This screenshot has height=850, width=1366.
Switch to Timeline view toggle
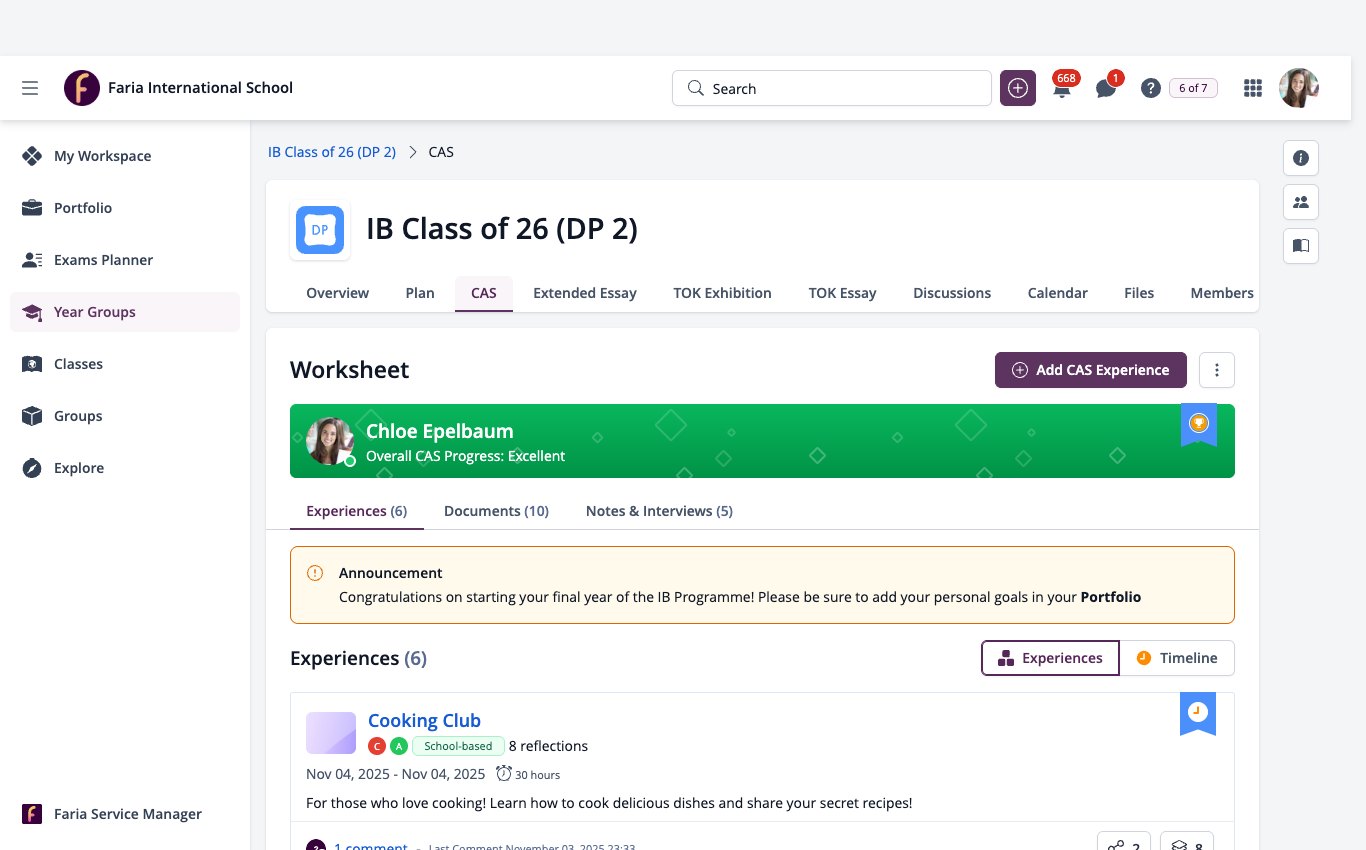tap(1177, 658)
